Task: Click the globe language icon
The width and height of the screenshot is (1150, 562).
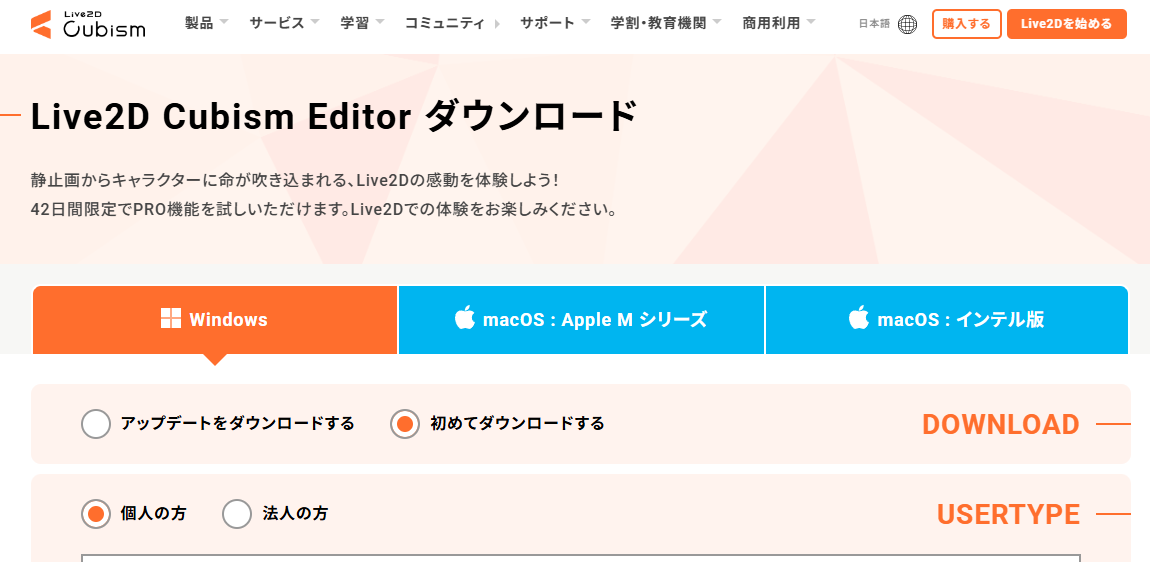Action: pos(907,24)
